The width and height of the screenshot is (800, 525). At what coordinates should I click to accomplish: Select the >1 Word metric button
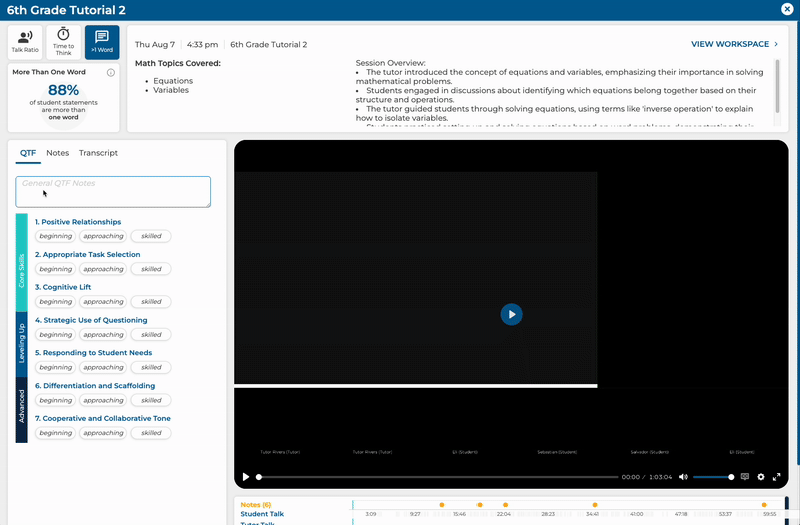[102, 42]
